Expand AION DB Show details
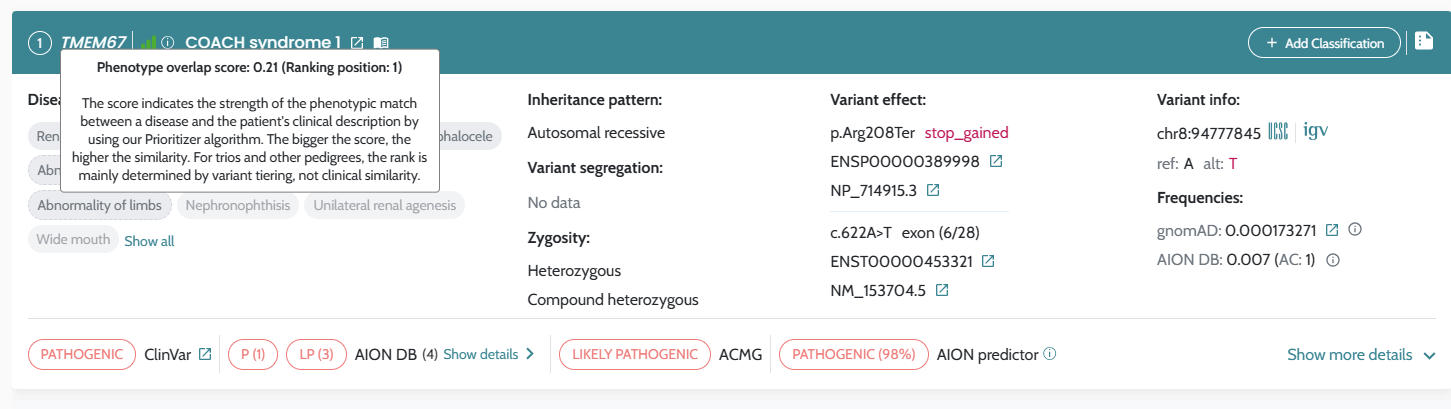The width and height of the screenshot is (1451, 409). point(489,354)
